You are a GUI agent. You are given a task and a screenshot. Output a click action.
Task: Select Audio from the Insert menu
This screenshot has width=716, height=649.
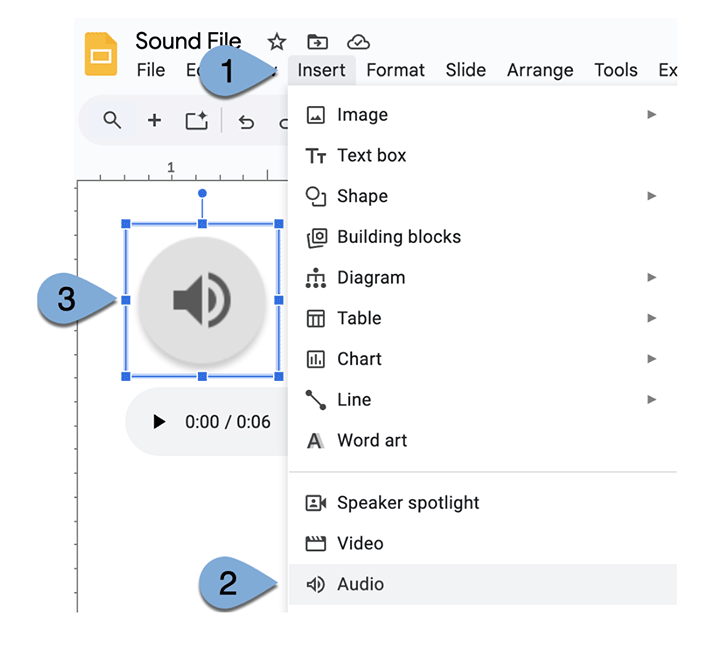click(360, 584)
